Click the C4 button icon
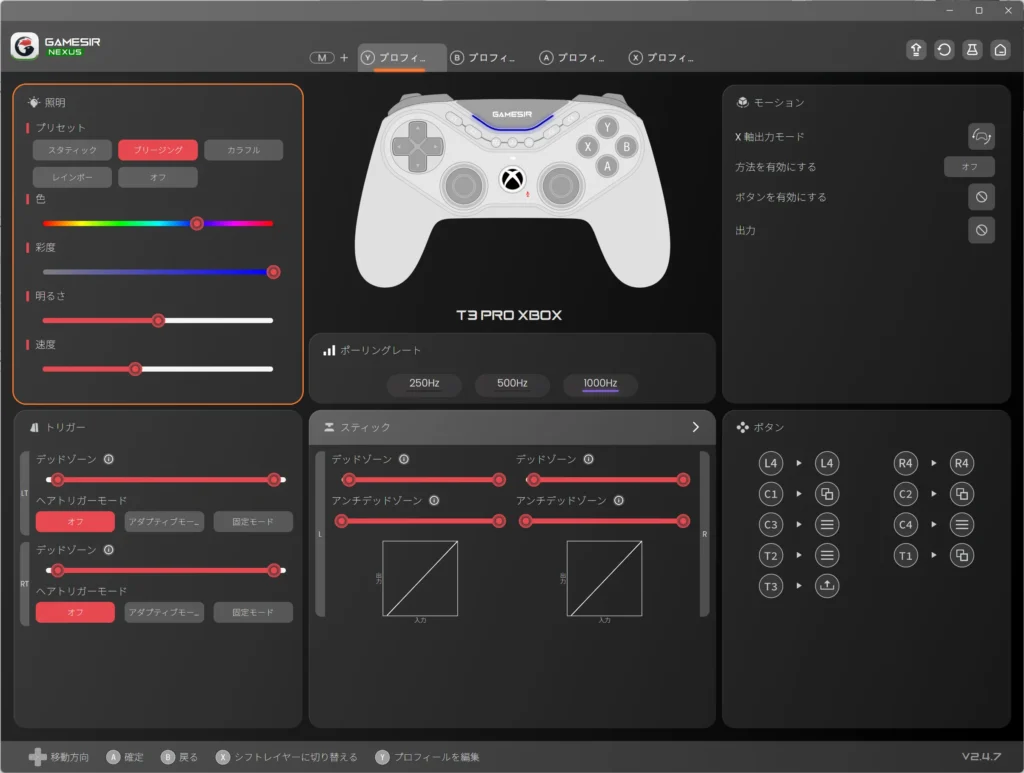1024x773 pixels. point(905,524)
